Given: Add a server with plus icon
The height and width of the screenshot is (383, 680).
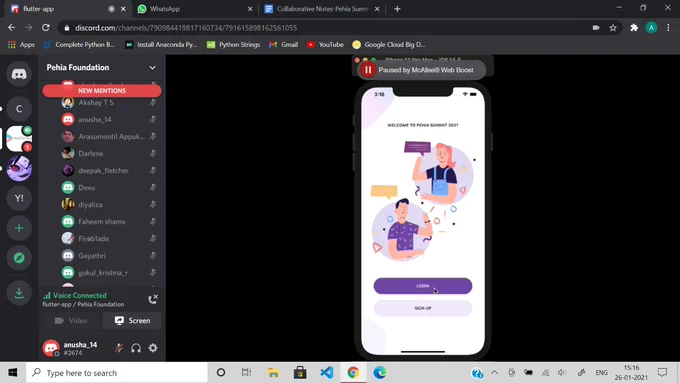Looking at the screenshot, I should point(19,228).
